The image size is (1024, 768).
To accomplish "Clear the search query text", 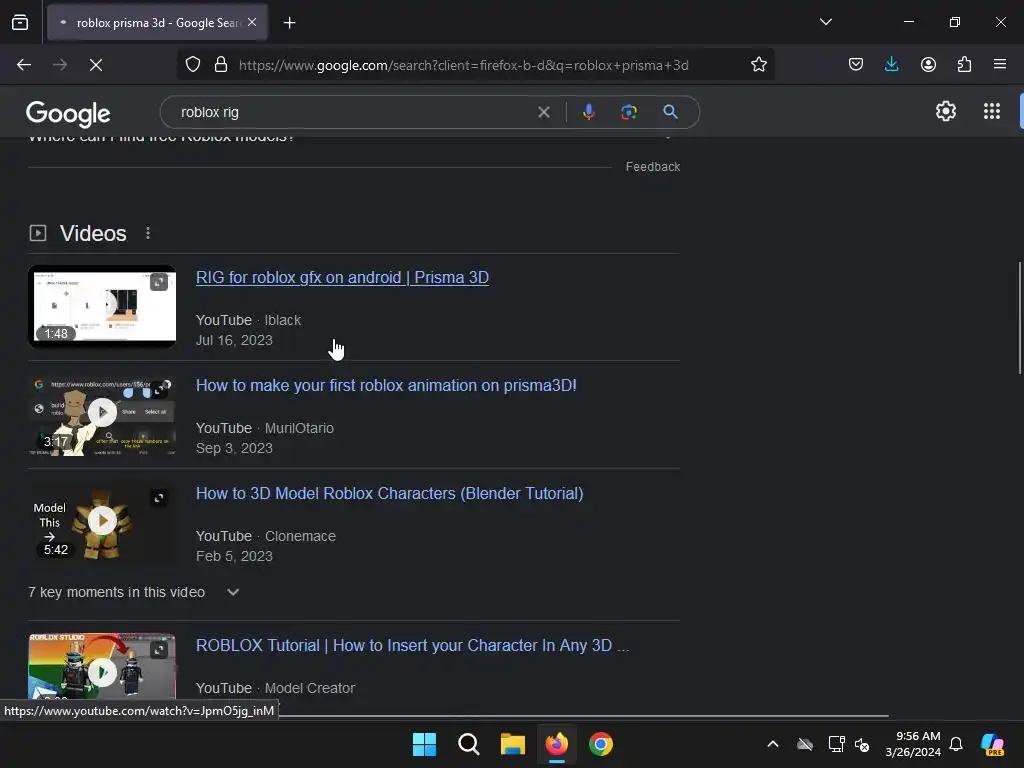I will click(543, 112).
